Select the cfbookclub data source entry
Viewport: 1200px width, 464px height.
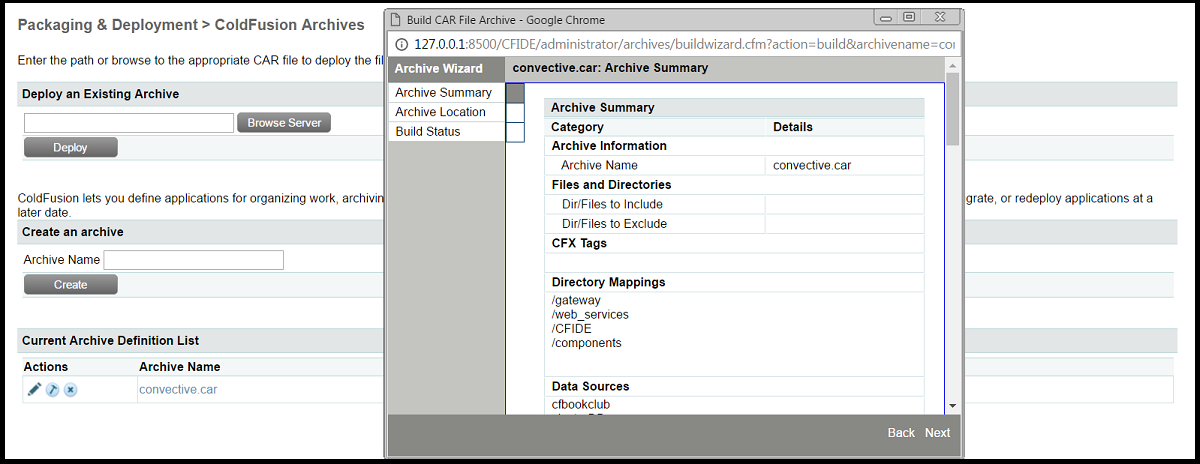click(580, 405)
